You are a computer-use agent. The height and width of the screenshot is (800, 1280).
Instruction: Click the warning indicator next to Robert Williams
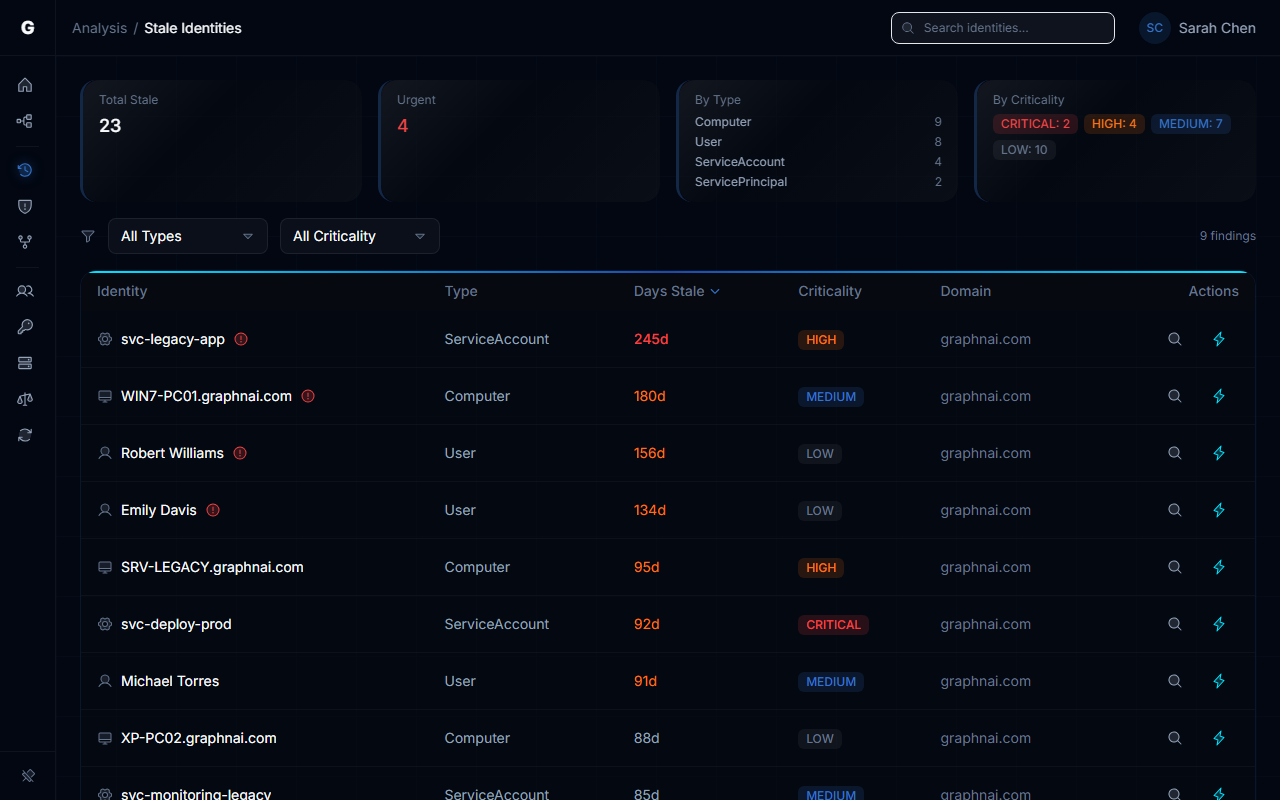(x=240, y=453)
